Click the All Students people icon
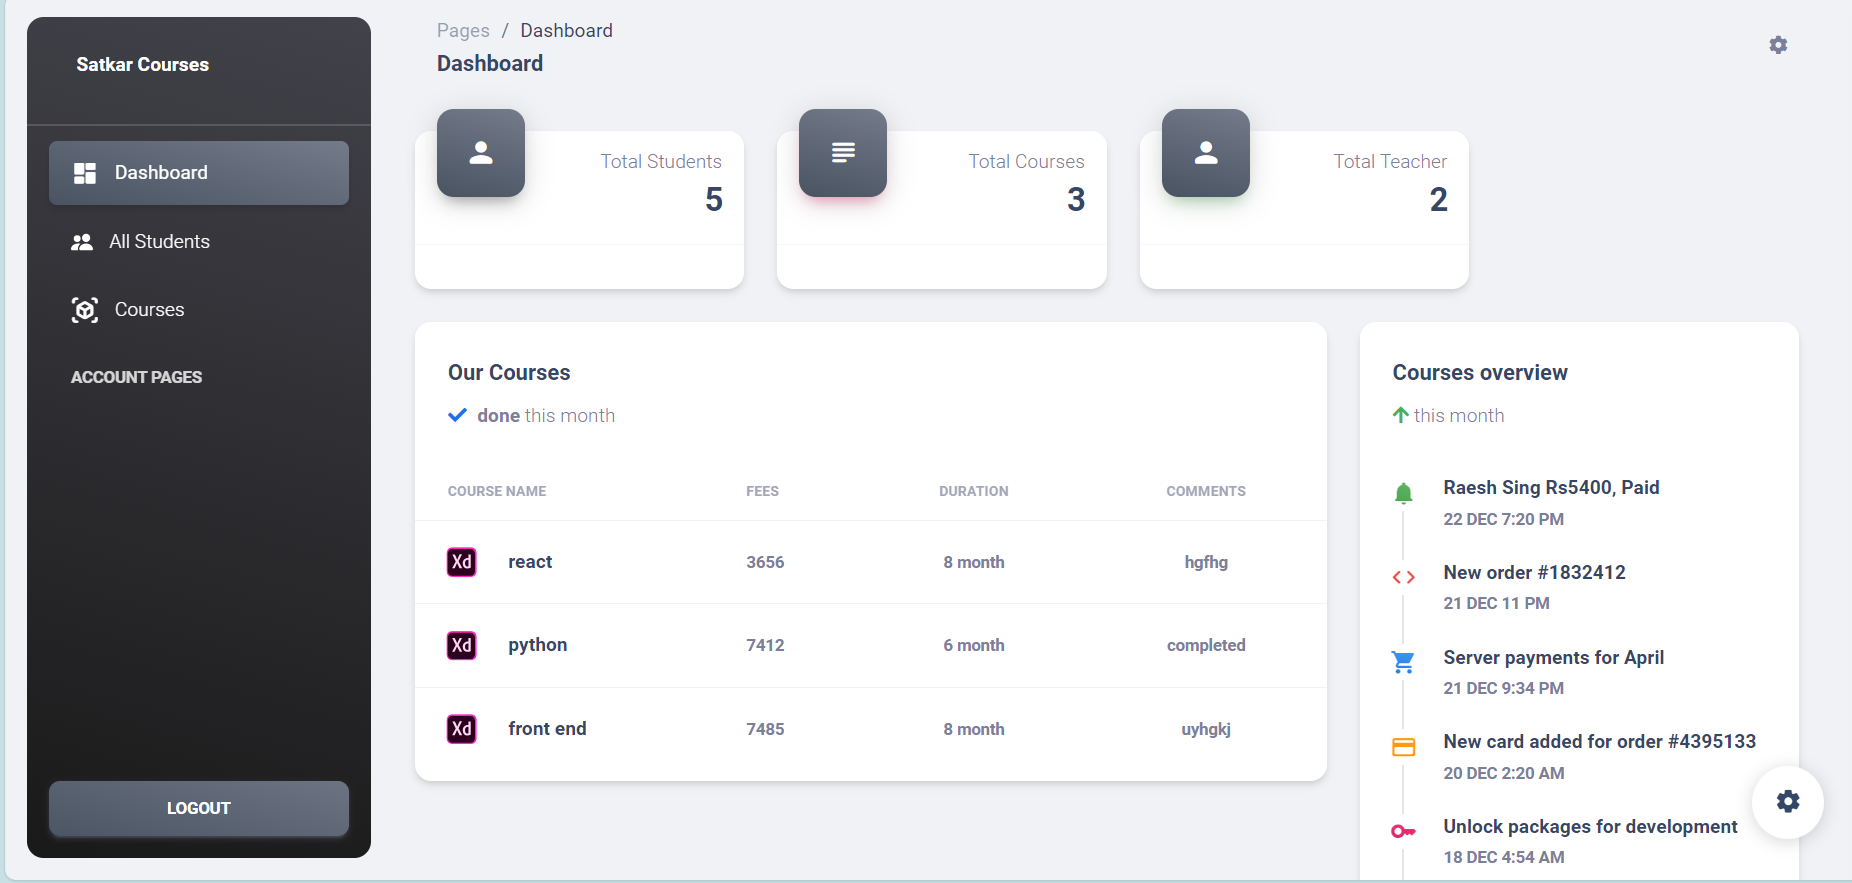The height and width of the screenshot is (883, 1852). click(82, 242)
